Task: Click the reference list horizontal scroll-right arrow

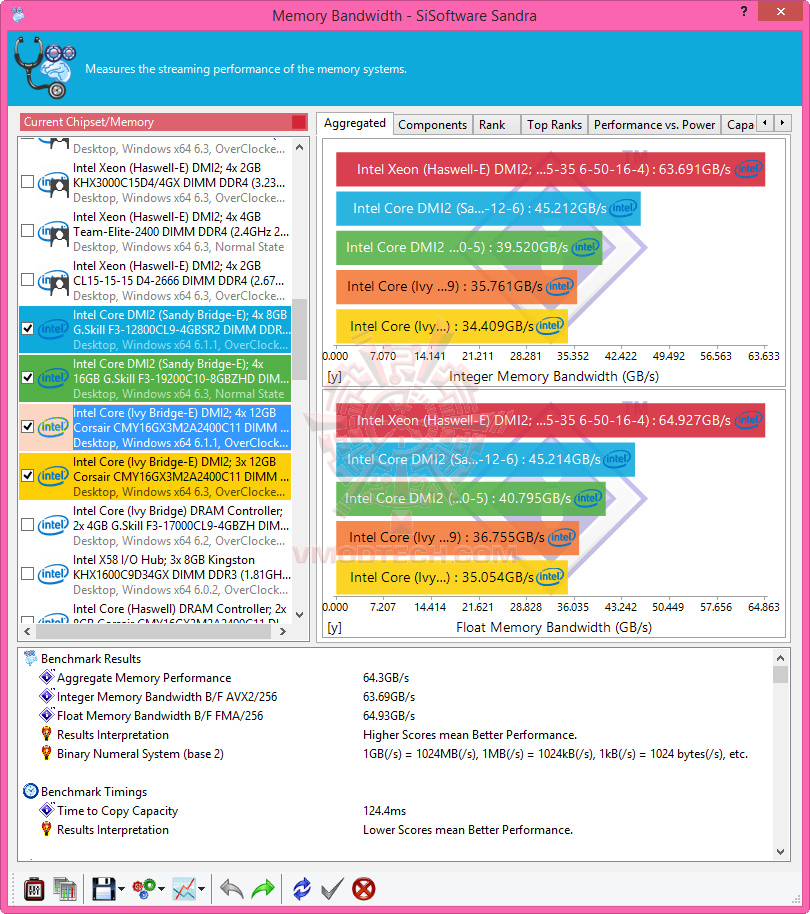Action: (283, 631)
